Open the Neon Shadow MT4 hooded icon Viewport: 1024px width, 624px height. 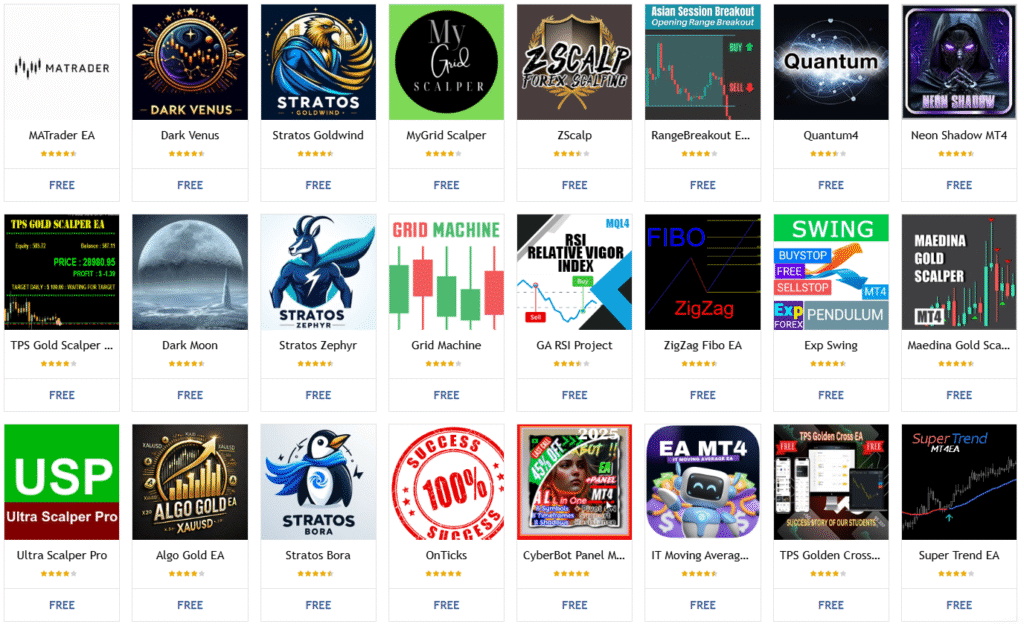click(x=959, y=62)
